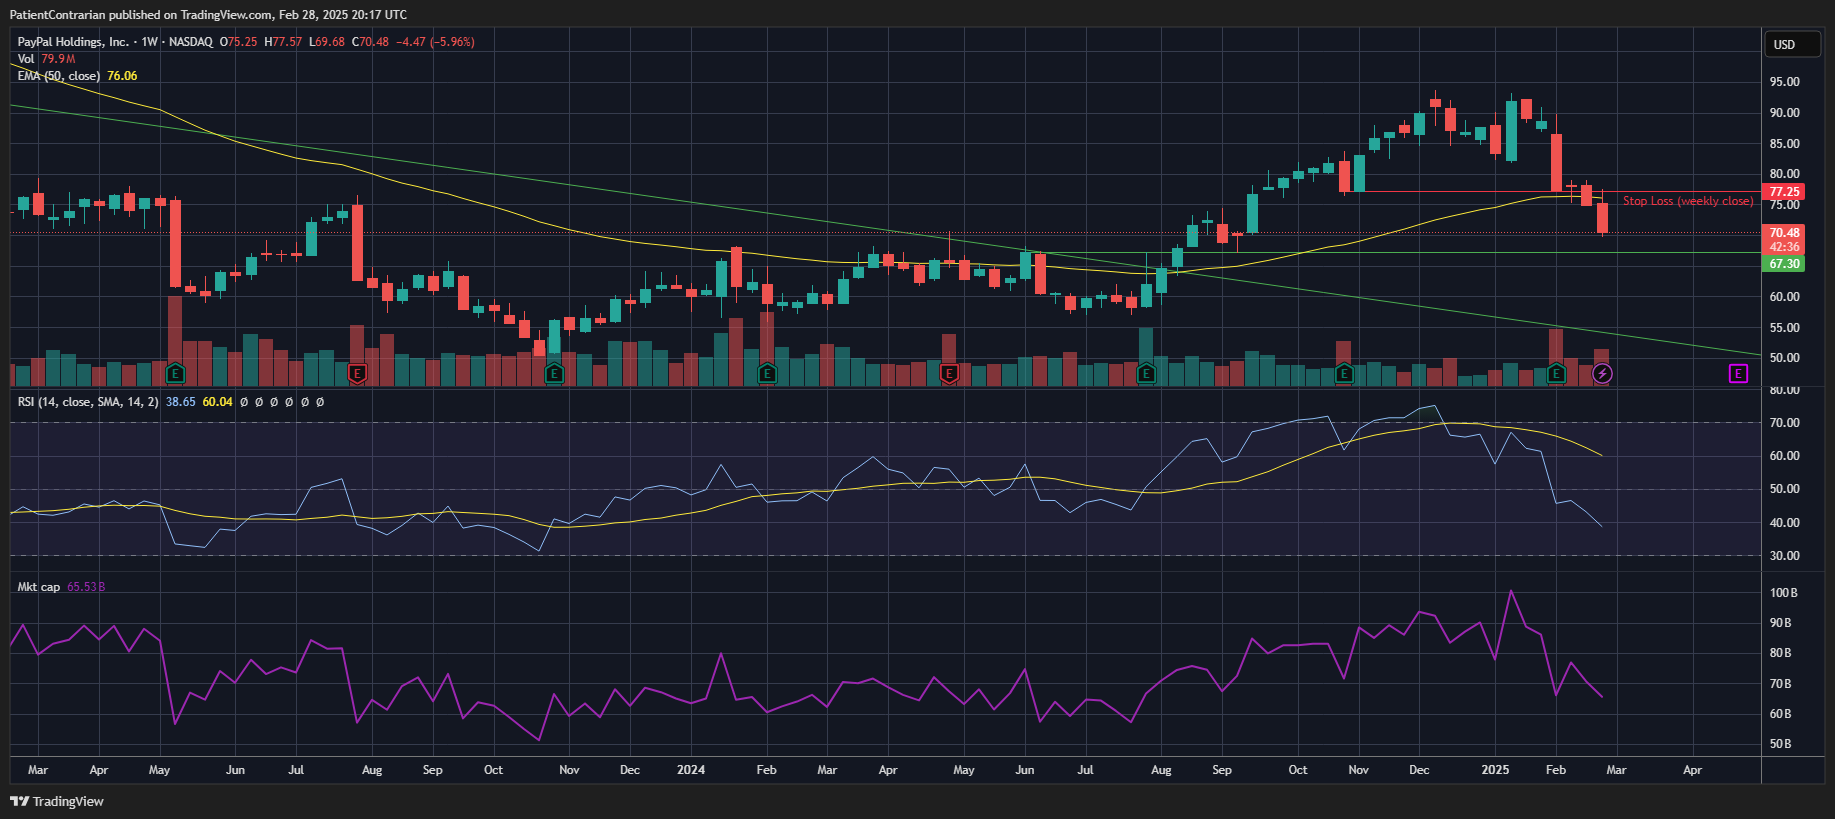The width and height of the screenshot is (1835, 819).
Task: Click the Mkt cap value 65.53B
Action: [x=86, y=587]
